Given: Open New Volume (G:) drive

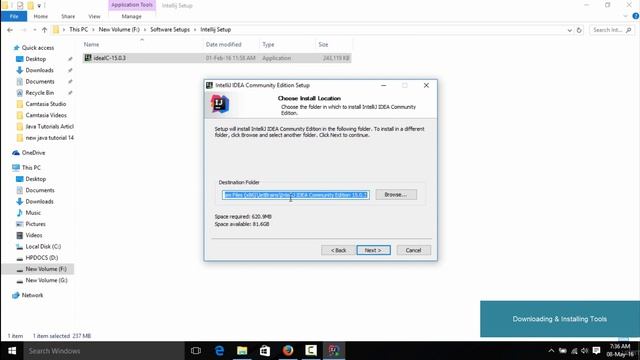Looking at the screenshot, I should [46, 280].
